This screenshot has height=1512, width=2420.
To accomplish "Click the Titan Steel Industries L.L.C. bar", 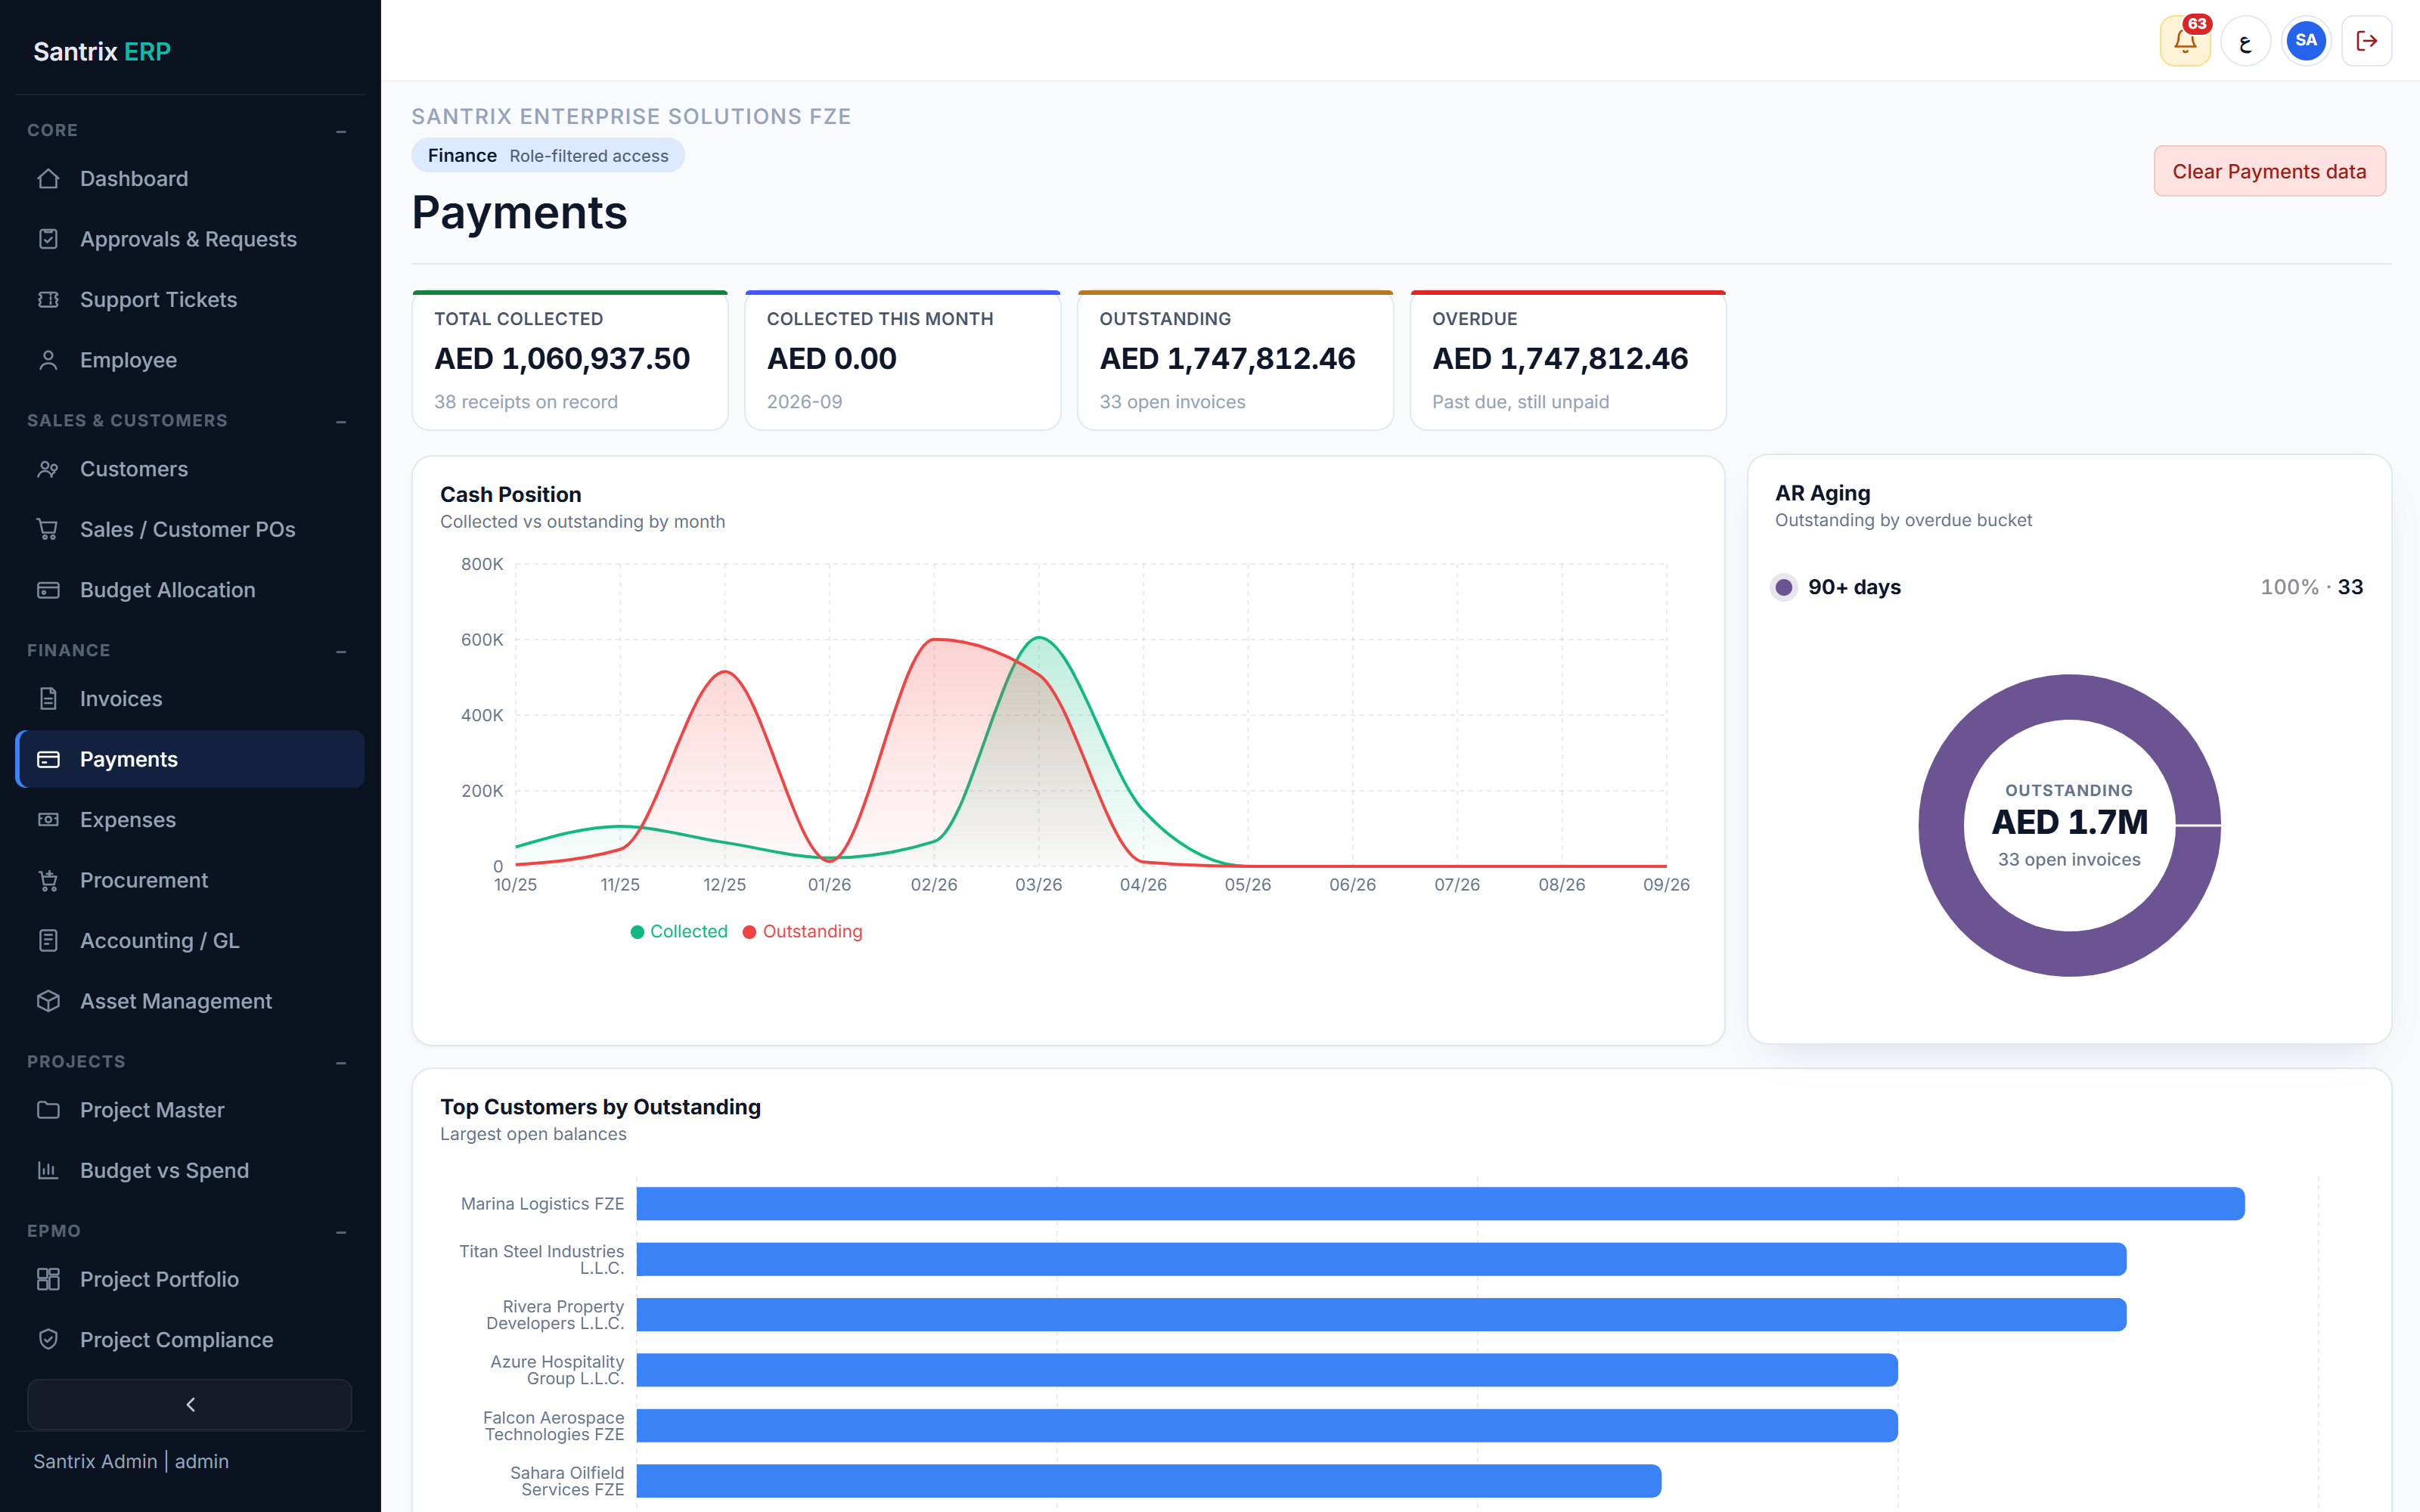I will pyautogui.click(x=1382, y=1259).
